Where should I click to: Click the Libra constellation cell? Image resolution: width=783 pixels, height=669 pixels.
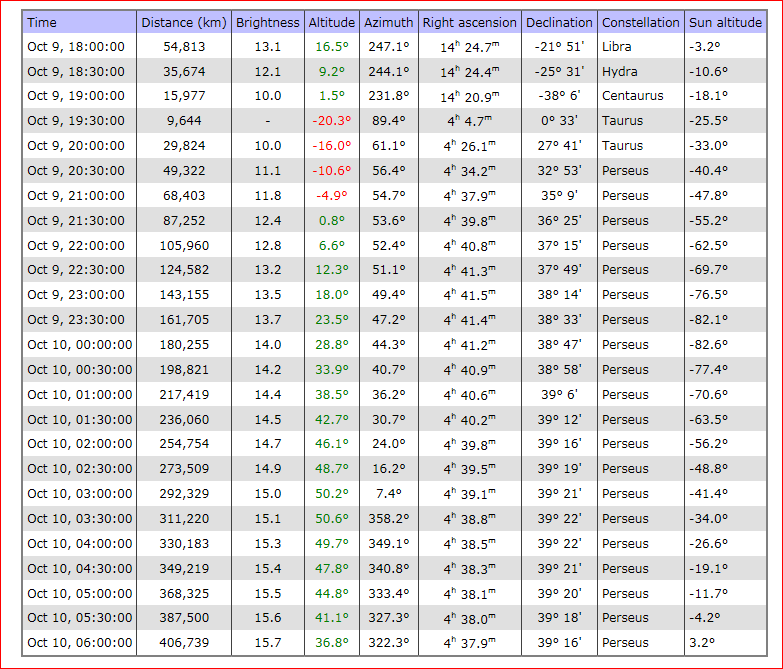[617, 46]
